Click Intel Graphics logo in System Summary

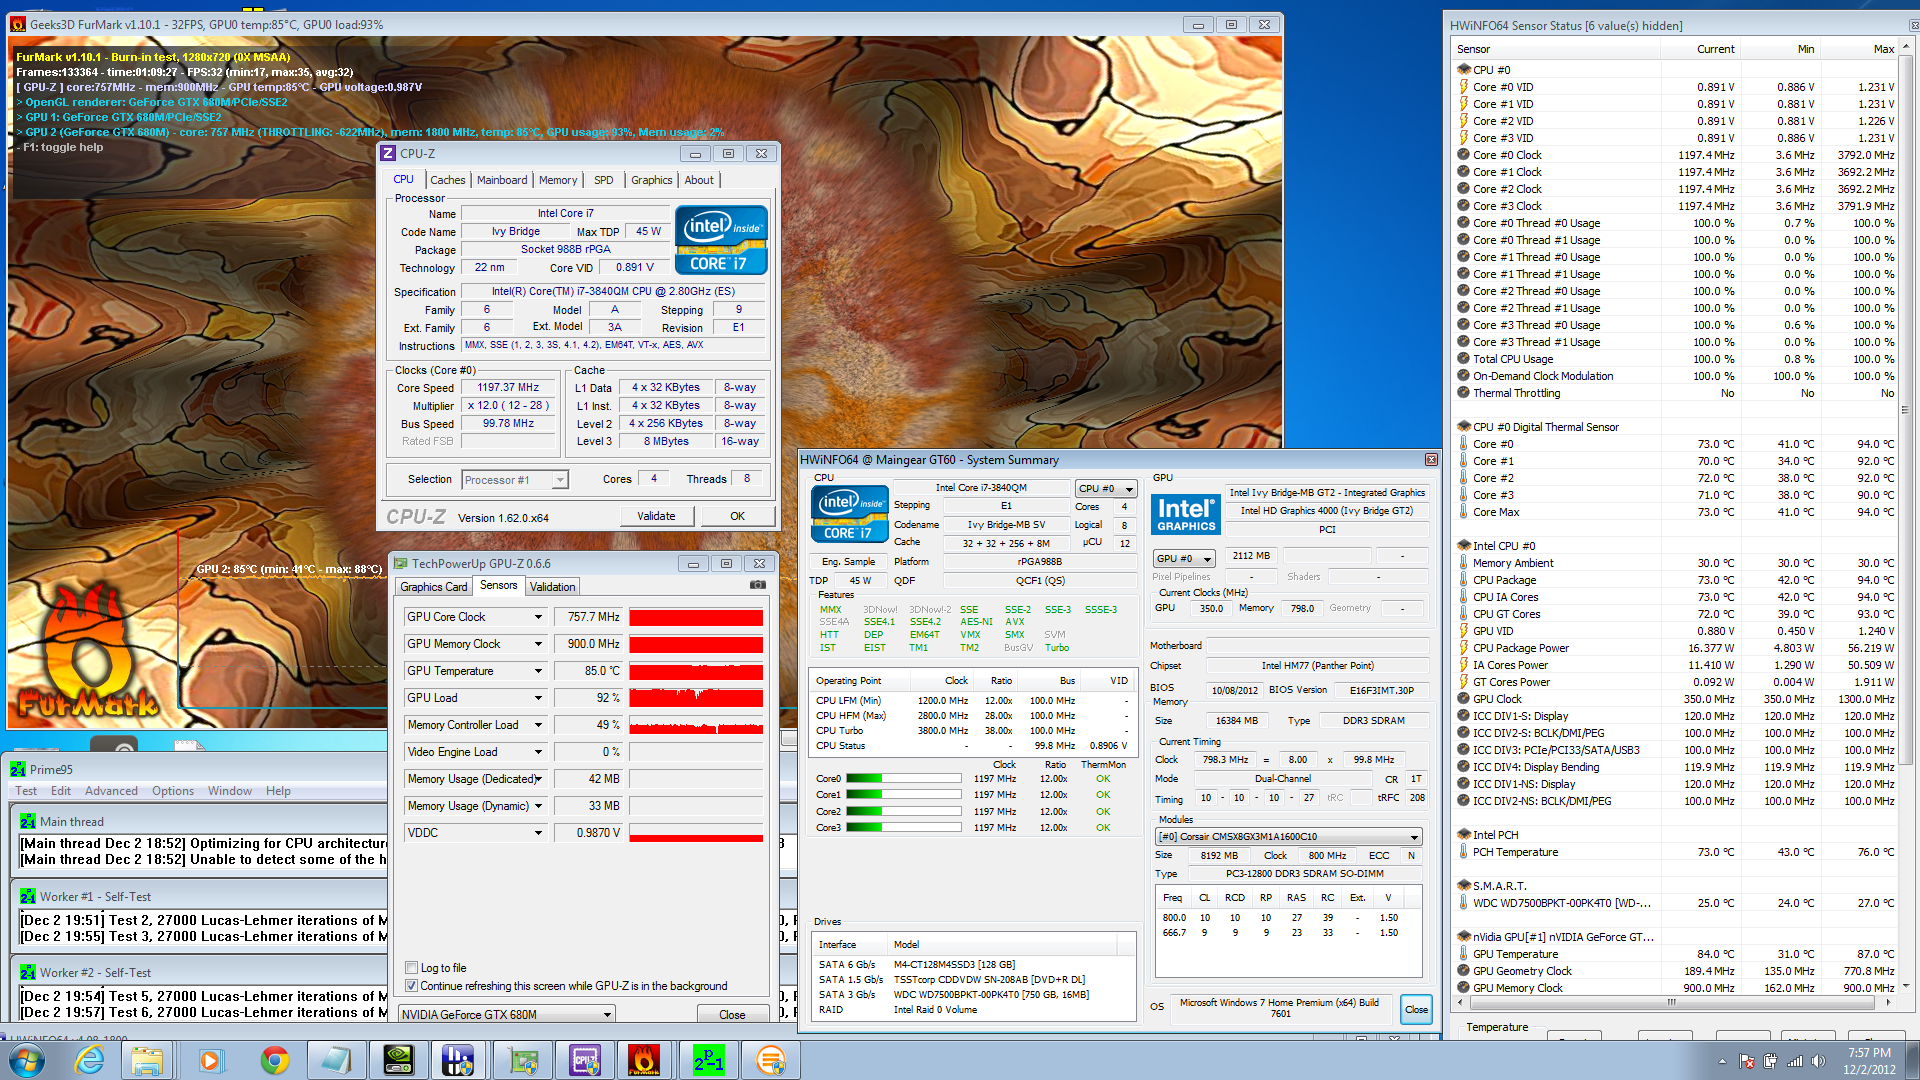[1186, 514]
